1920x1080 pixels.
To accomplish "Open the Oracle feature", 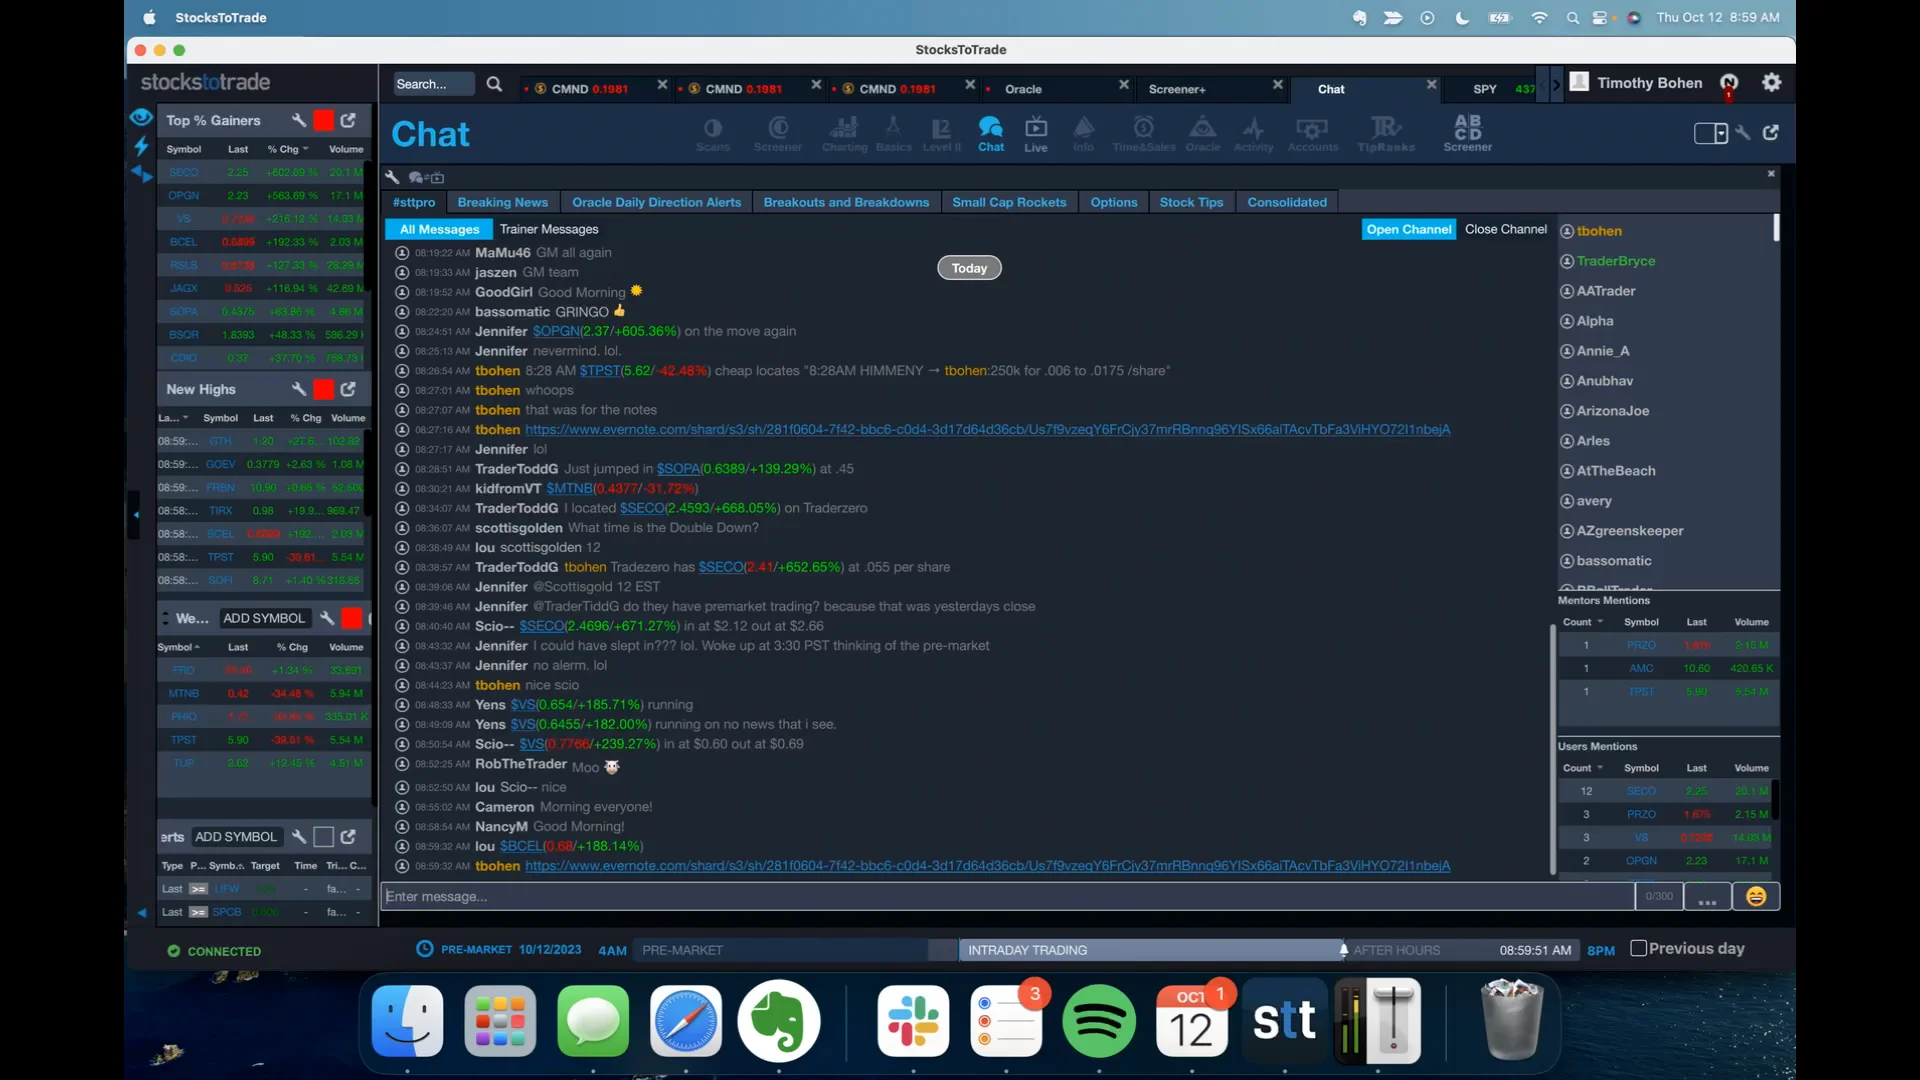I will tap(1203, 133).
